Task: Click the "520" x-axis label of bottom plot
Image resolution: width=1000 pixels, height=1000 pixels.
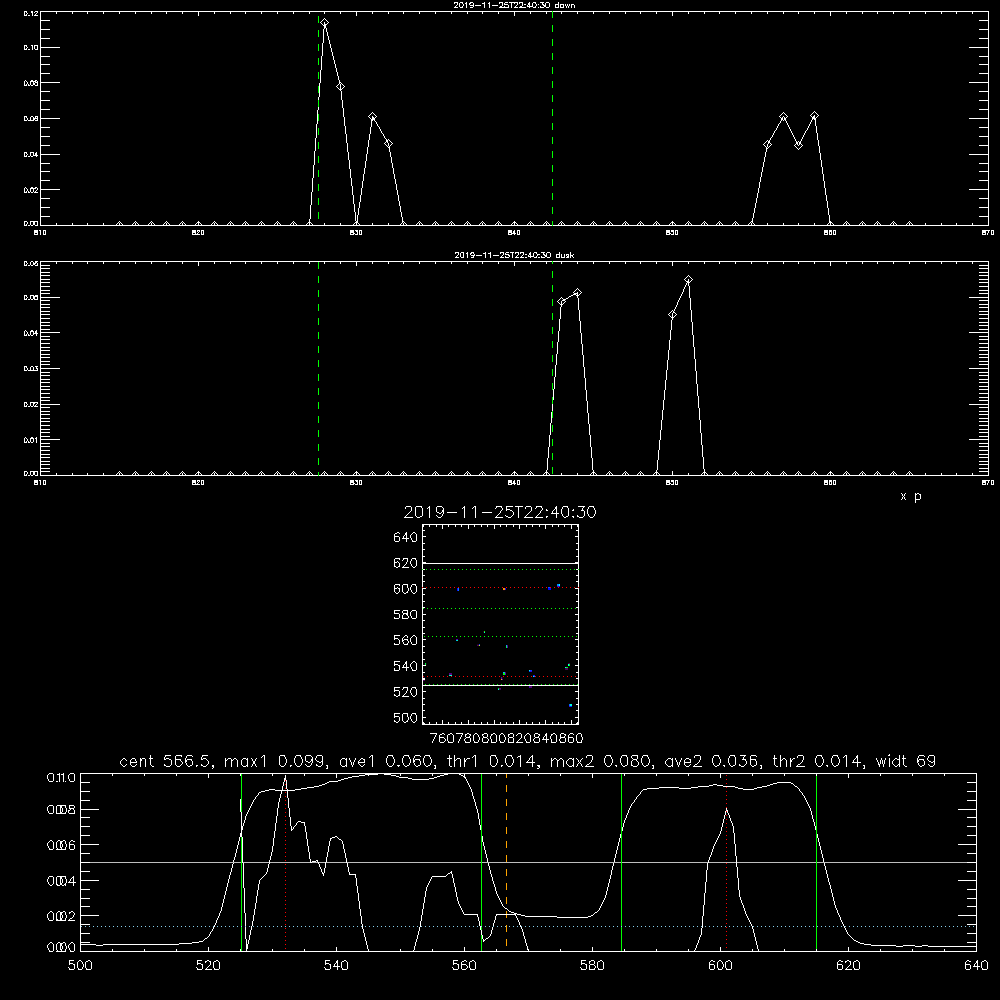Action: 208,966
